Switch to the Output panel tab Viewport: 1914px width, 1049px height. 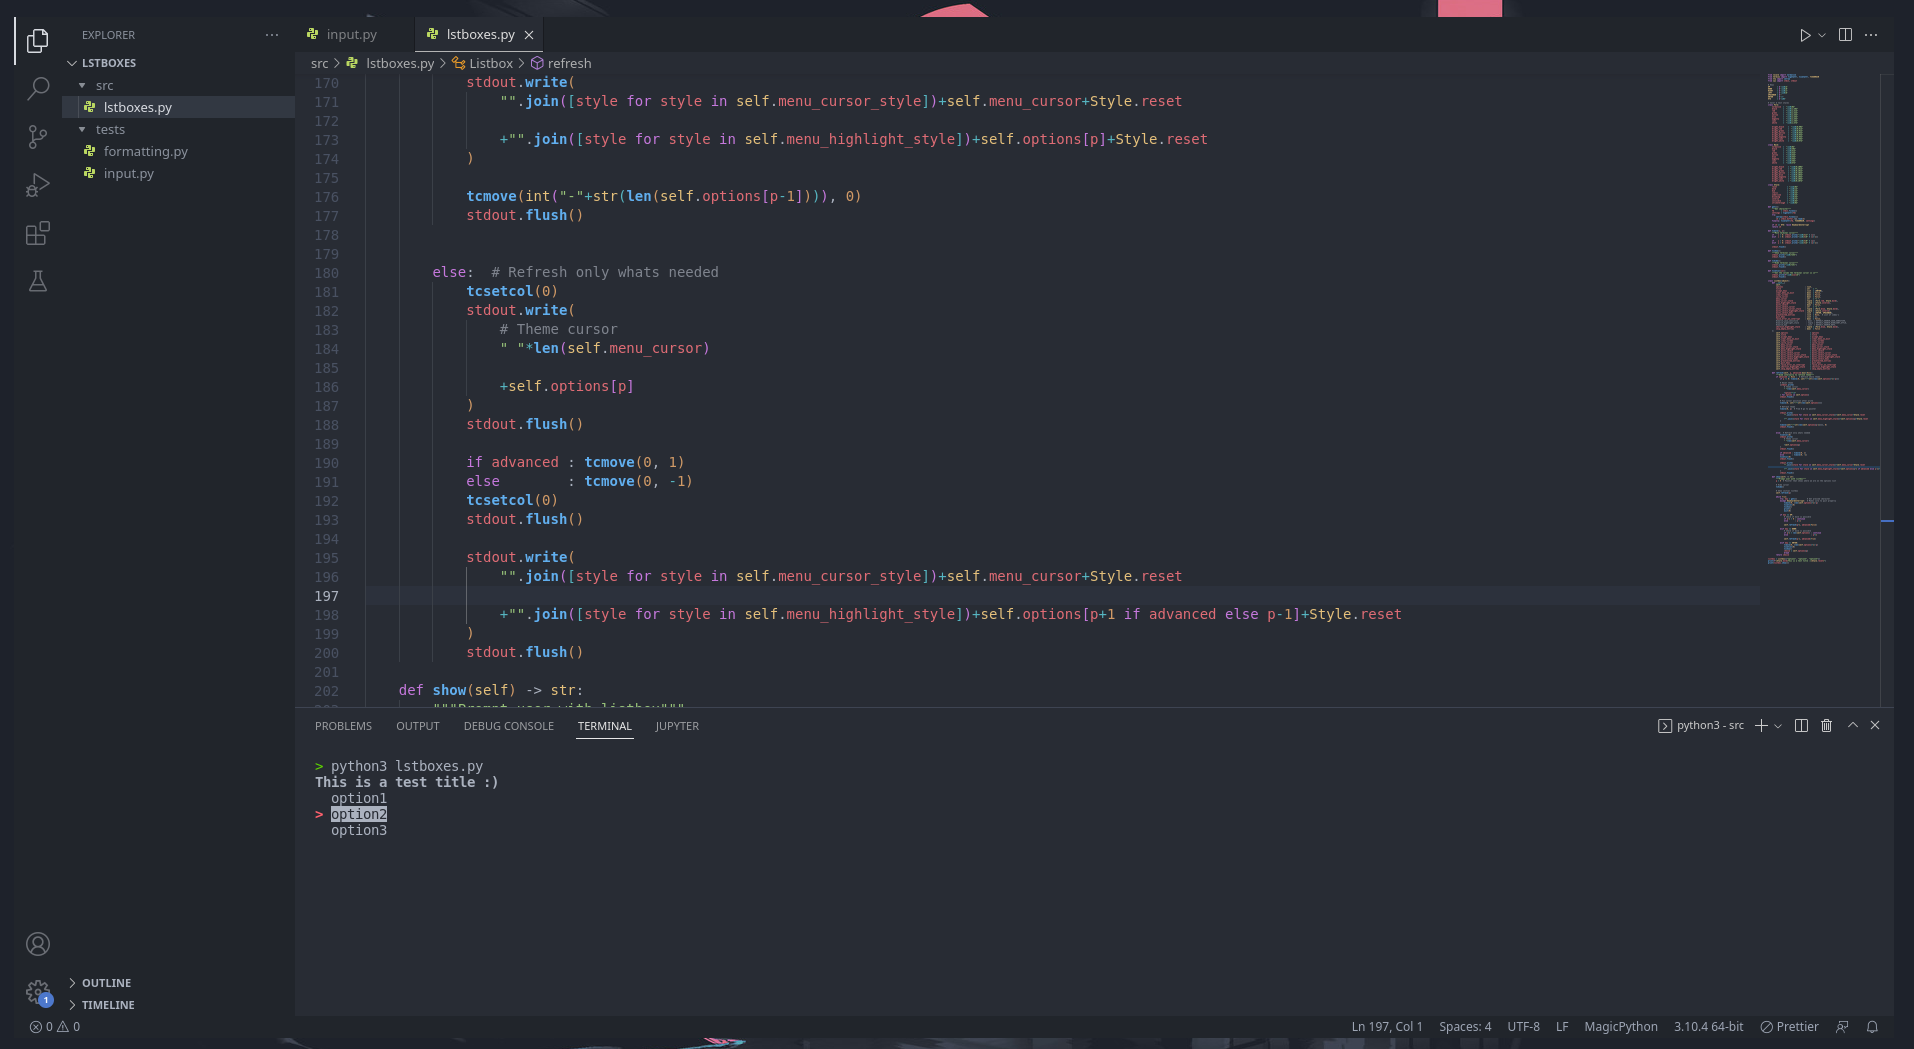pyautogui.click(x=418, y=726)
